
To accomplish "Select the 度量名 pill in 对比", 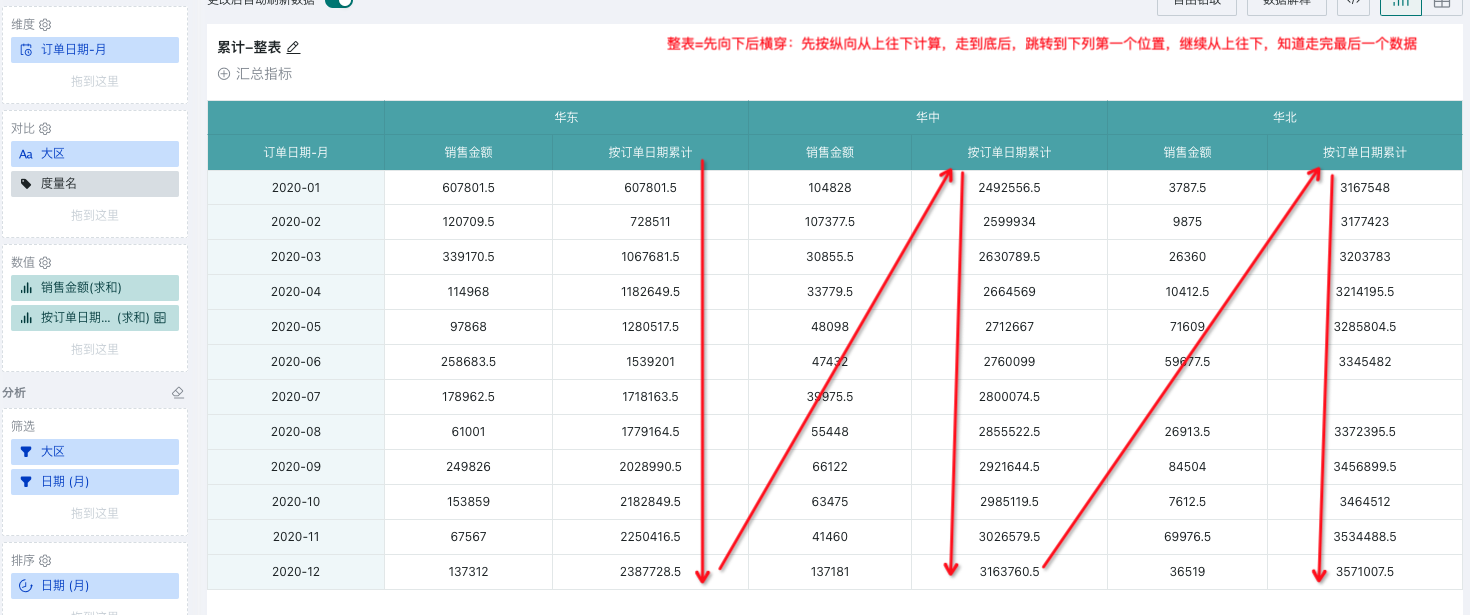I will click(95, 184).
